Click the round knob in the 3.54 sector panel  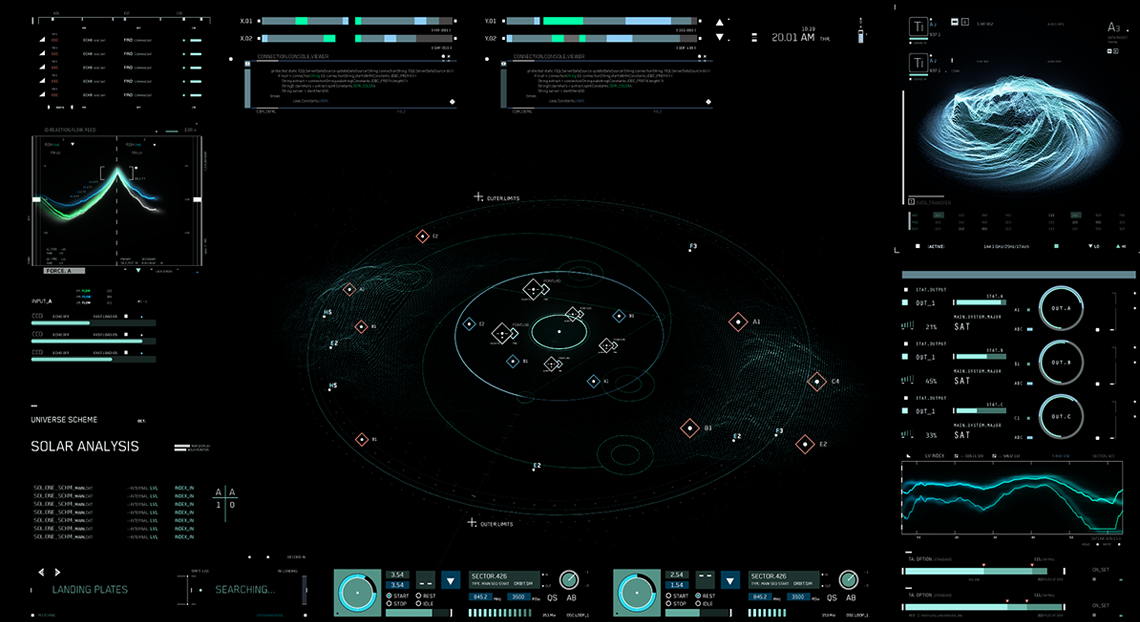[569, 579]
